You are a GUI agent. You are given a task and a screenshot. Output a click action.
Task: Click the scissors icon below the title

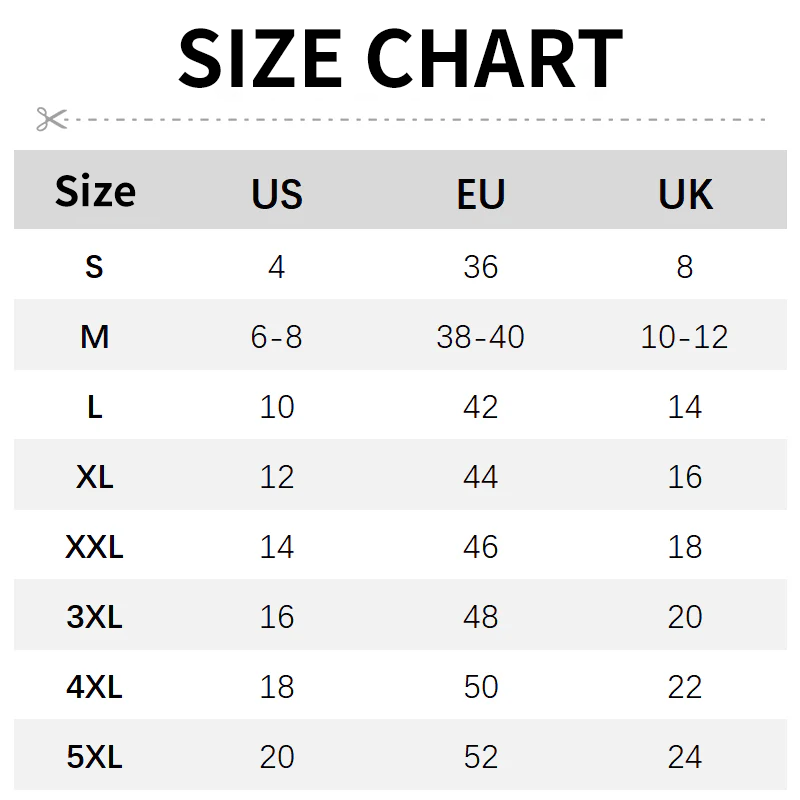coord(50,119)
